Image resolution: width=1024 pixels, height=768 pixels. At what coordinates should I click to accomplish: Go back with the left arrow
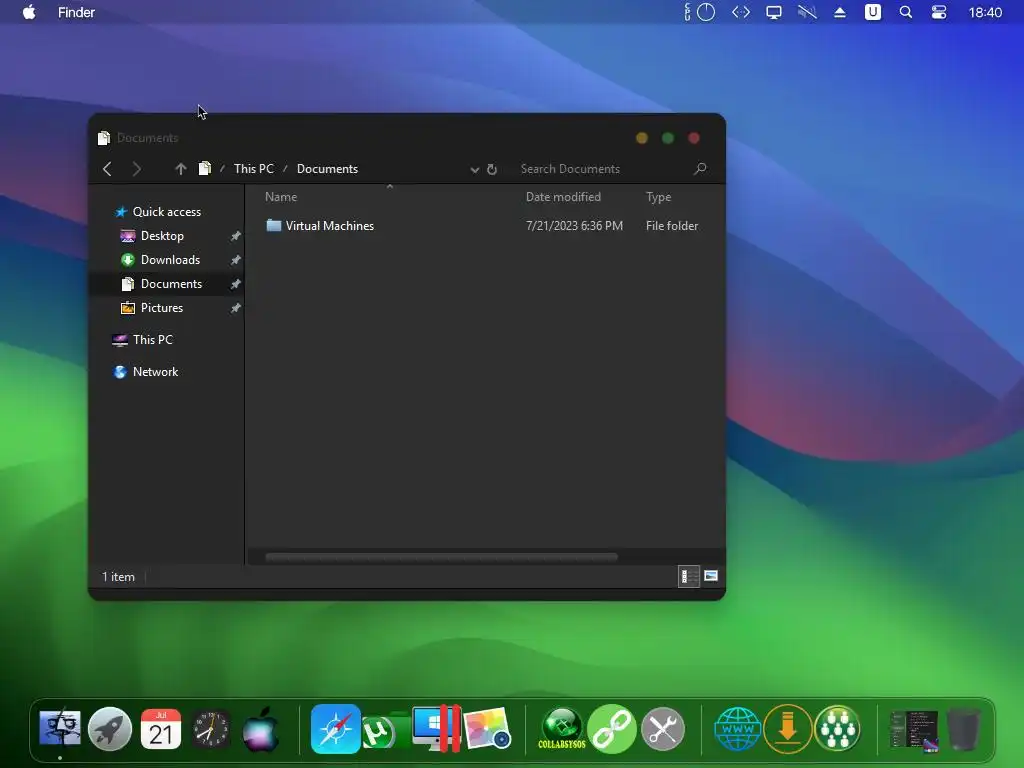point(108,169)
